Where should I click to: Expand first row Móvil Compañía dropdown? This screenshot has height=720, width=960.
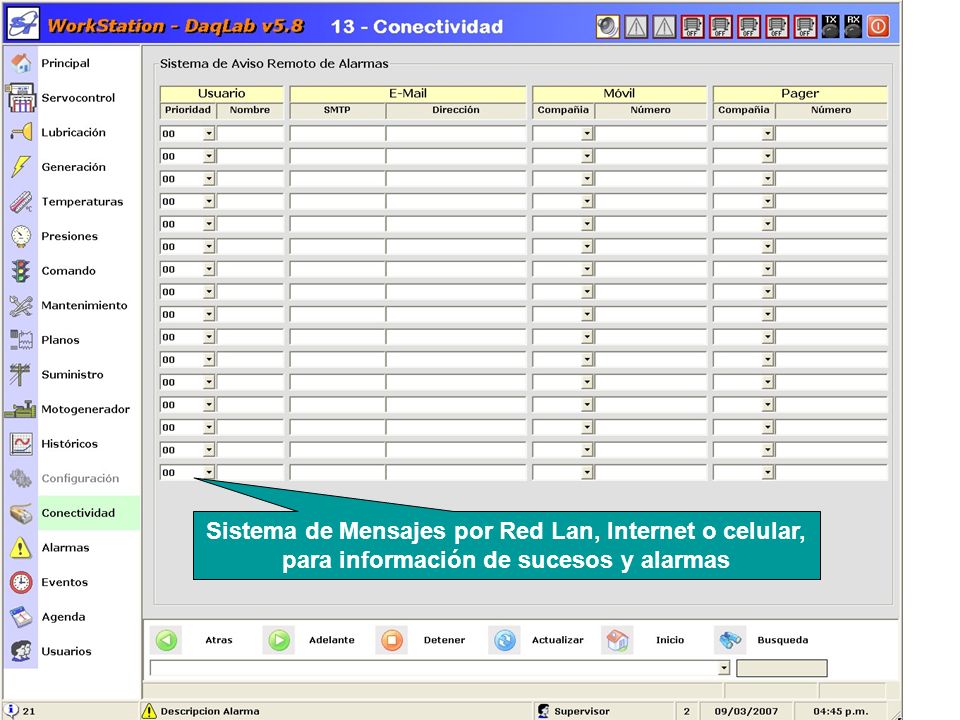coord(587,133)
